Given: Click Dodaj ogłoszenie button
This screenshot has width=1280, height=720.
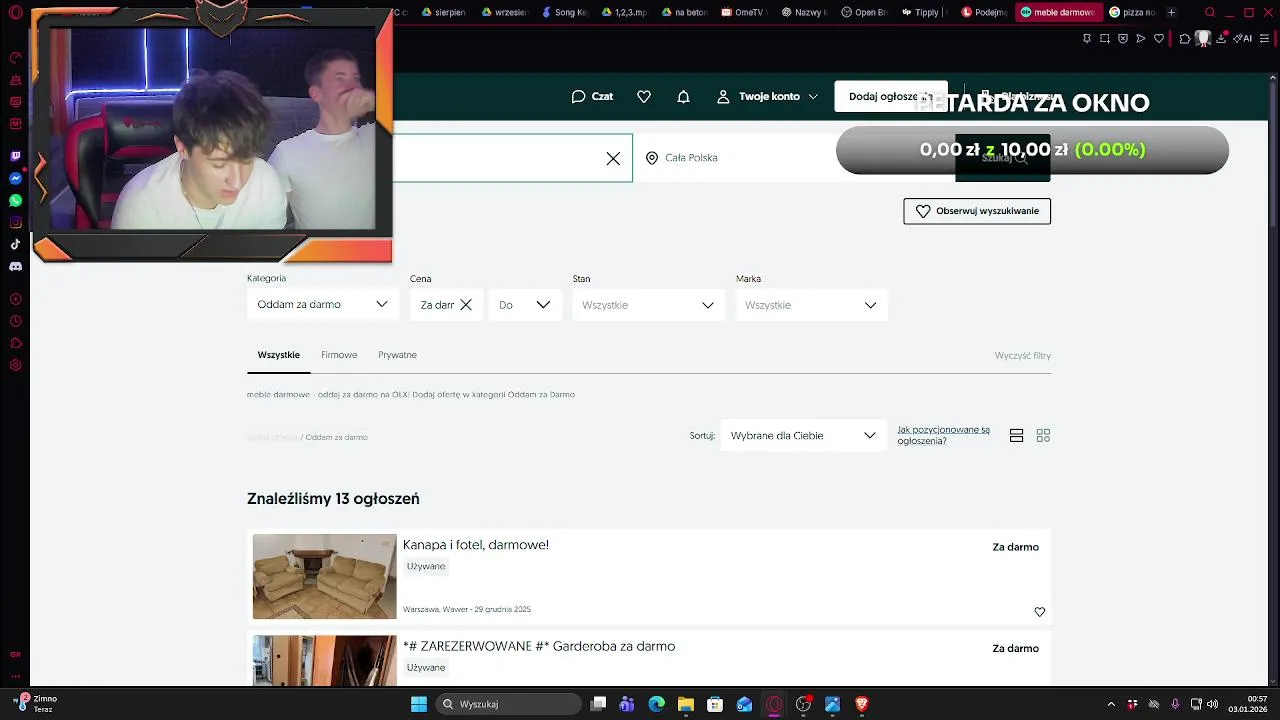Looking at the screenshot, I should [x=891, y=97].
